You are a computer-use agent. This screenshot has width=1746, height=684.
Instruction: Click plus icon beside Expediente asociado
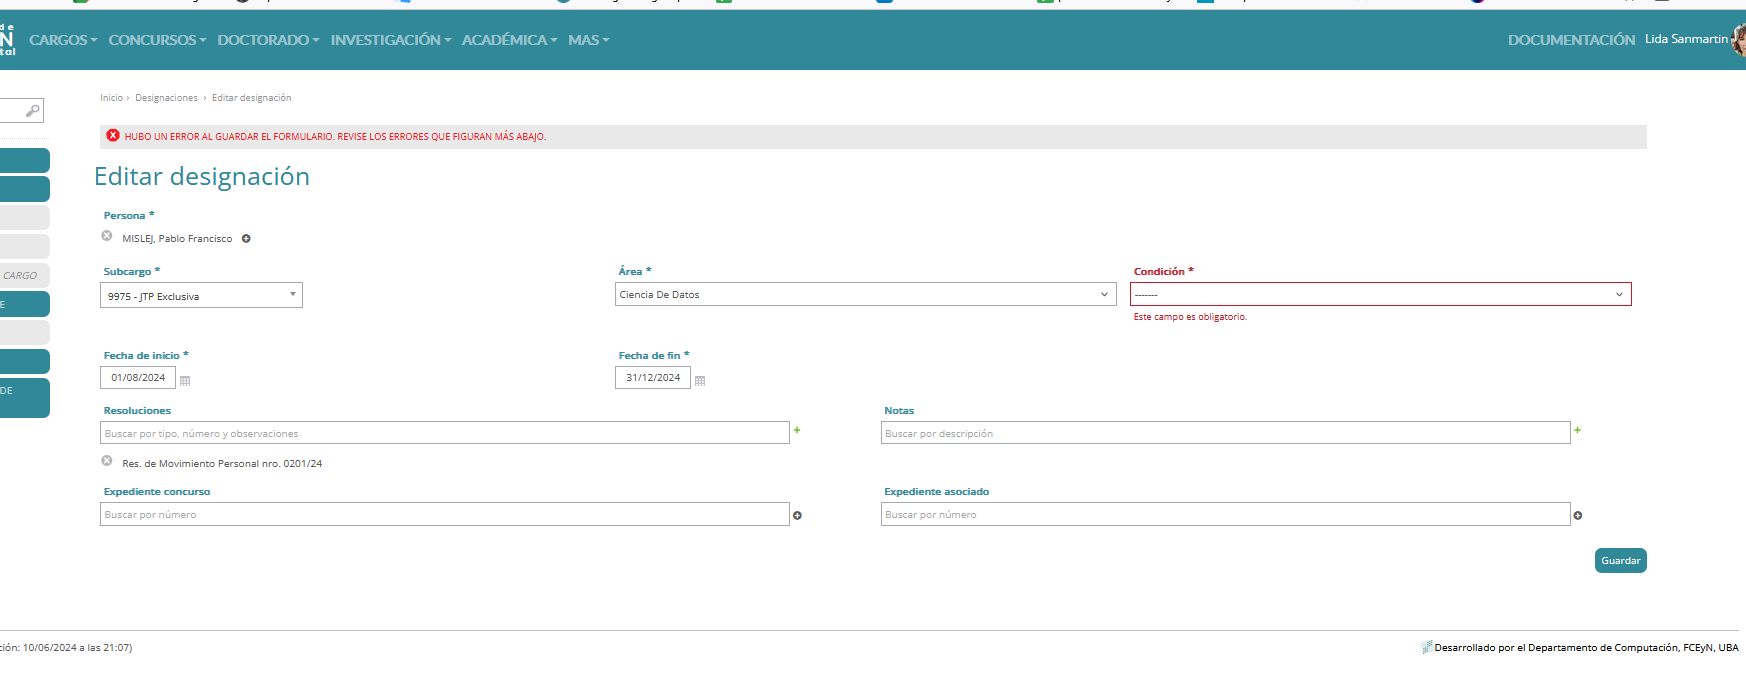(1578, 516)
